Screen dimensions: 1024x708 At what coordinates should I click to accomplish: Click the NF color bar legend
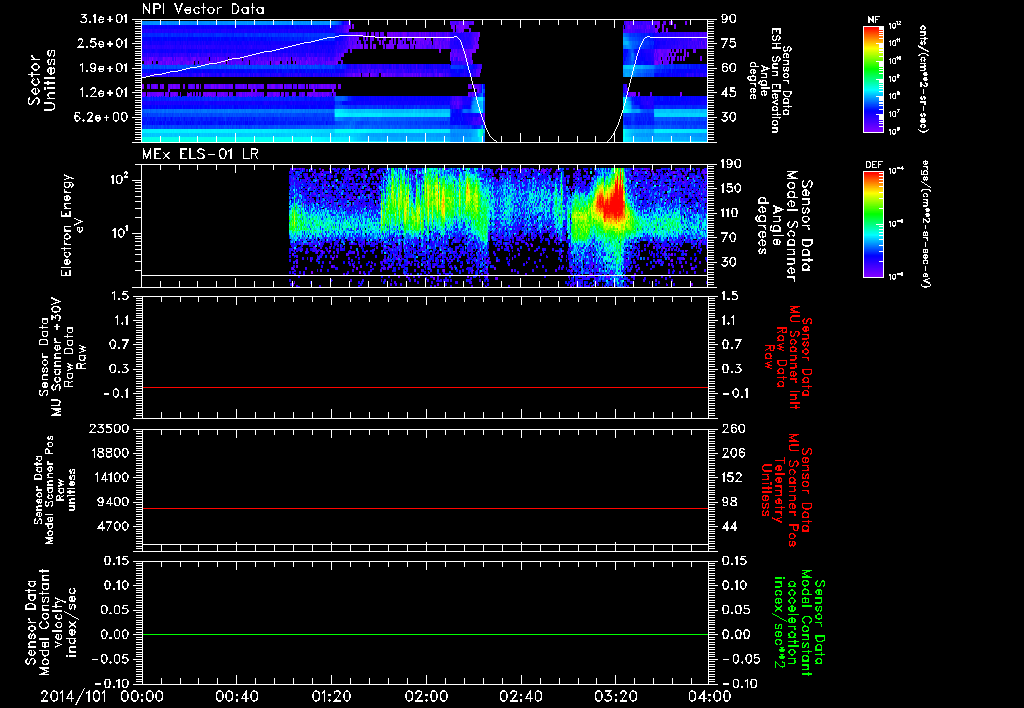[874, 78]
